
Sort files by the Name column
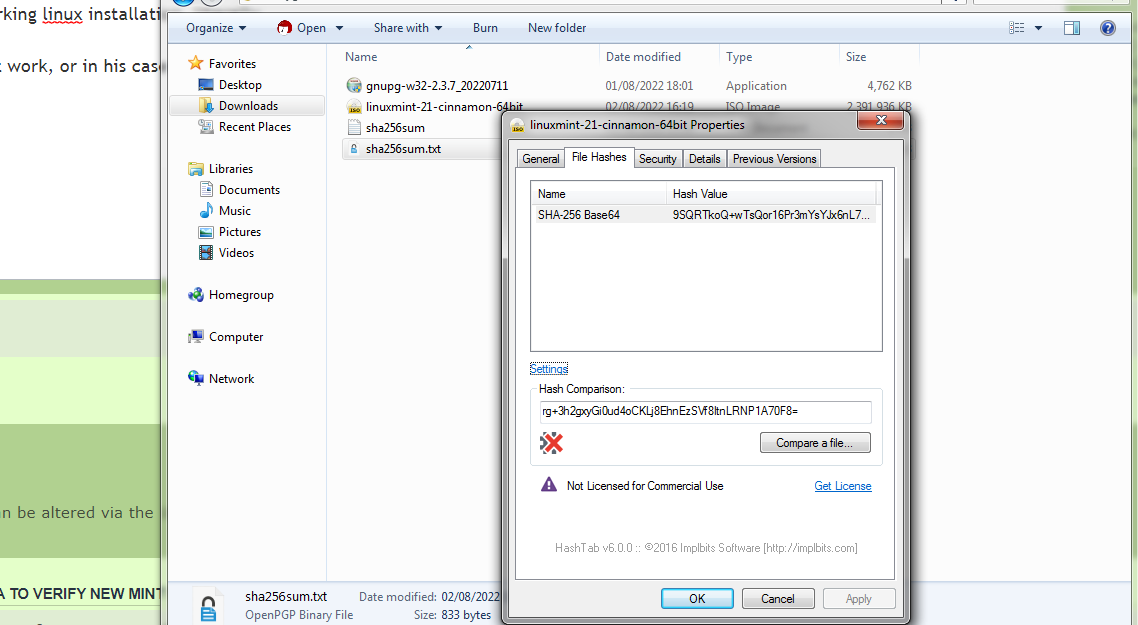click(361, 57)
